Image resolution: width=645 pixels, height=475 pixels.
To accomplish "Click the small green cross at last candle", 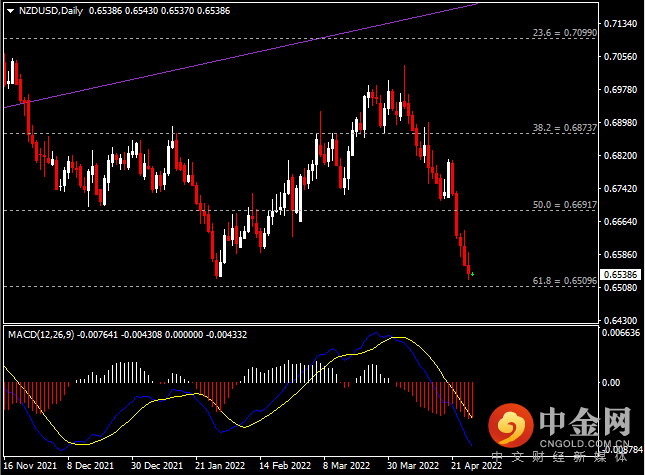I will (472, 274).
